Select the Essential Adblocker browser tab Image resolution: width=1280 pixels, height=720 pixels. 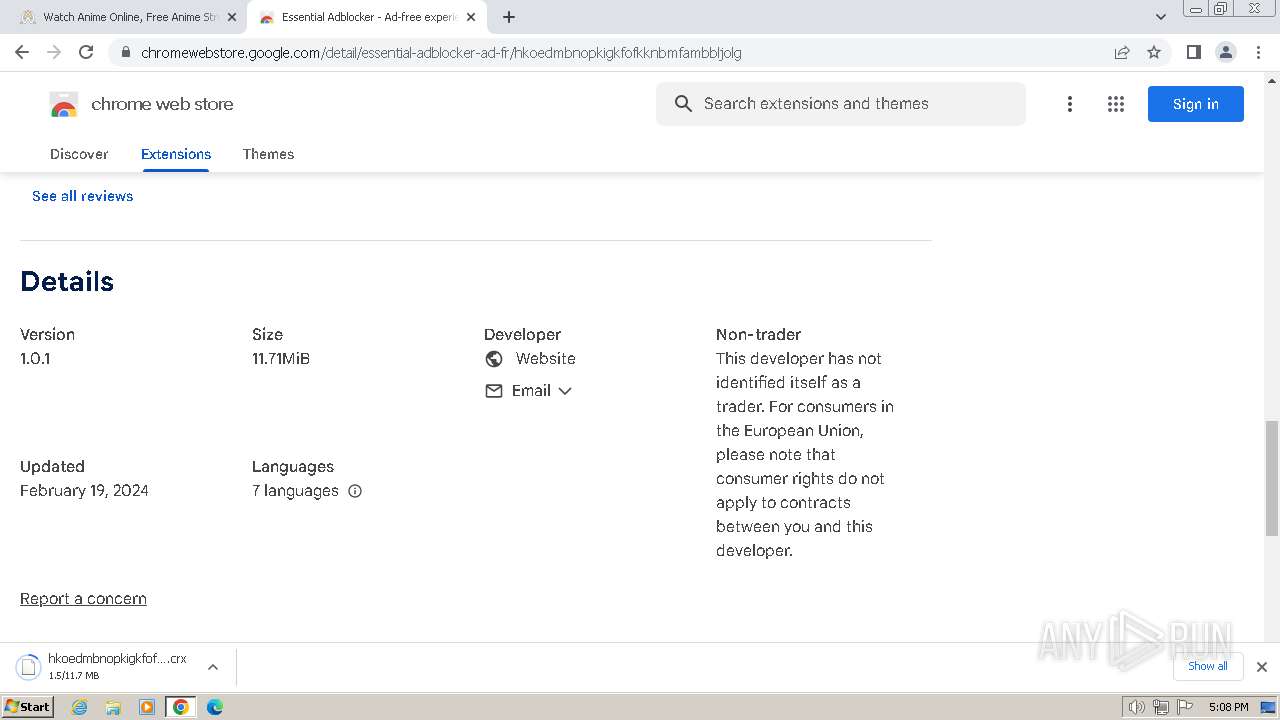pos(366,17)
